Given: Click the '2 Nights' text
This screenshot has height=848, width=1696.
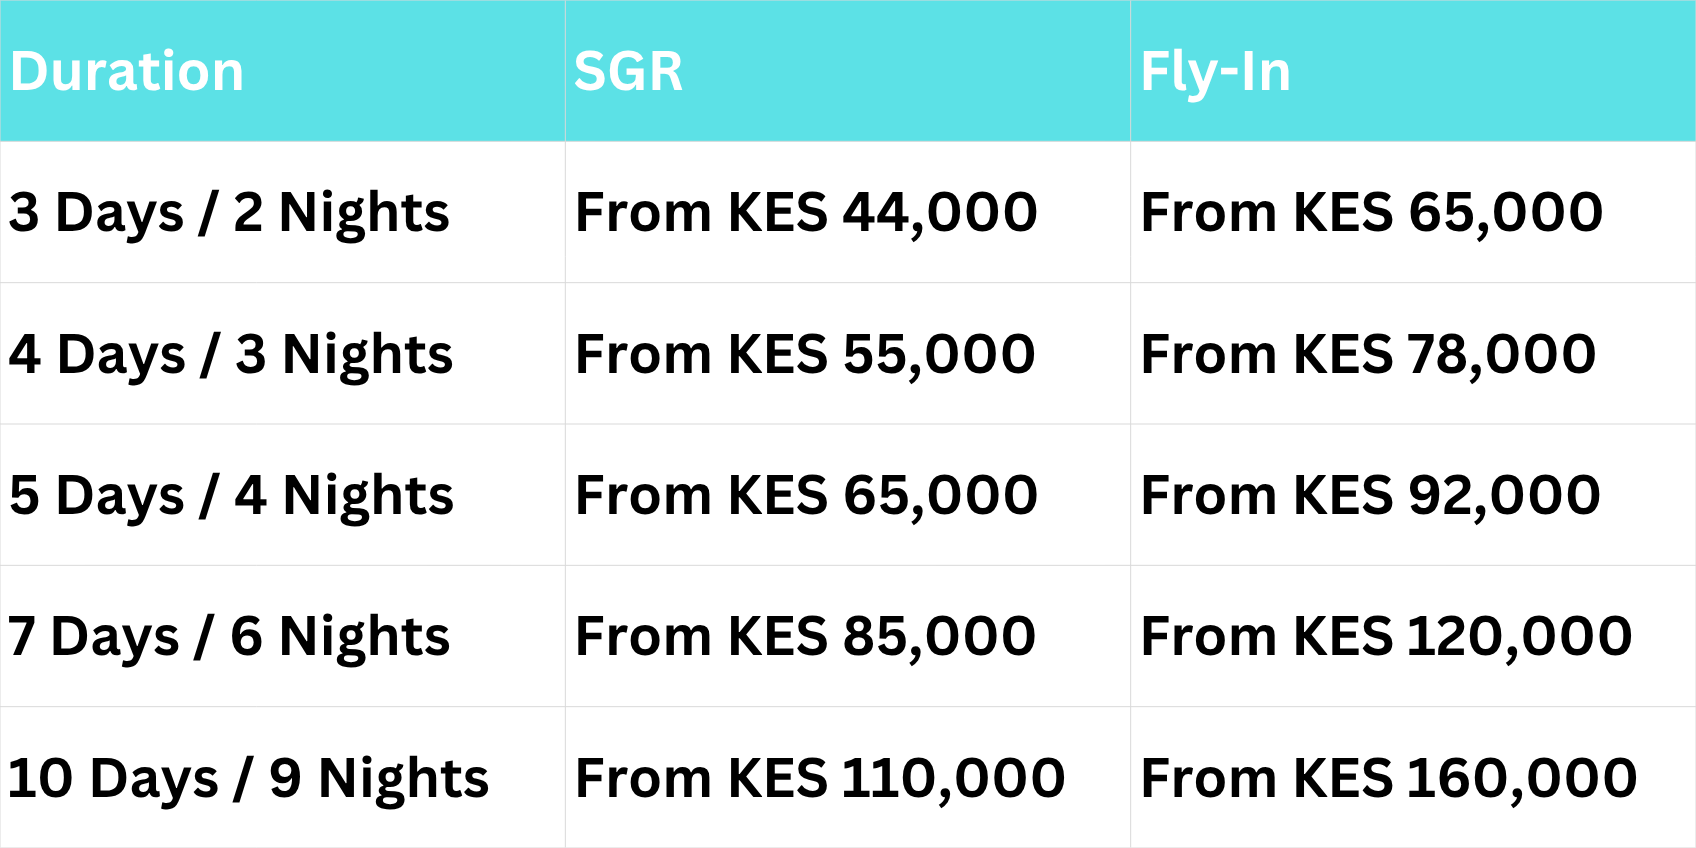Looking at the screenshot, I should (341, 213).
